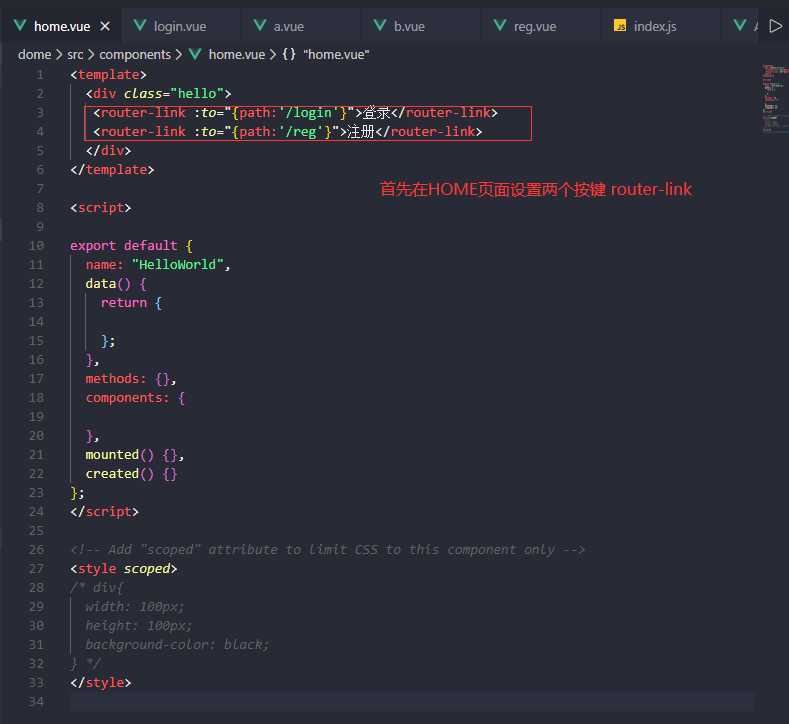Click the JS icon on index.js tab
Screen dimensions: 789x724
620,26
